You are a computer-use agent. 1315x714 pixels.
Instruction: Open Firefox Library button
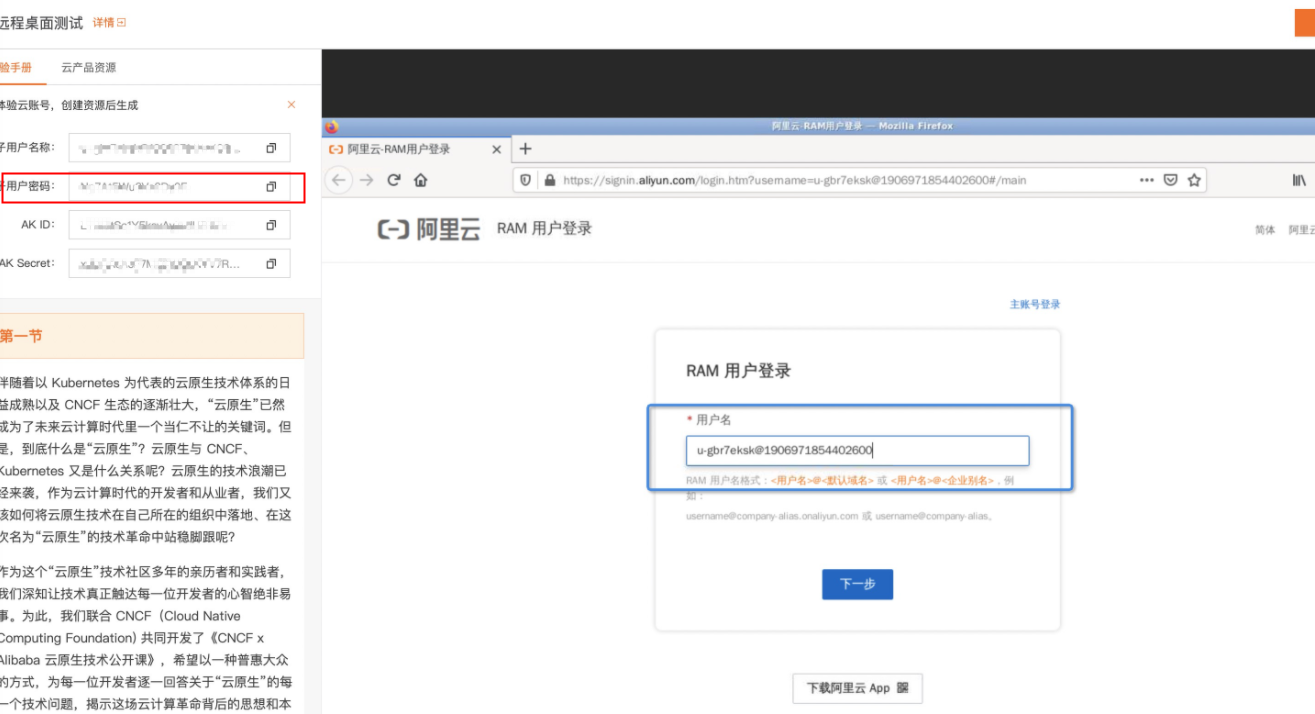click(x=1299, y=181)
